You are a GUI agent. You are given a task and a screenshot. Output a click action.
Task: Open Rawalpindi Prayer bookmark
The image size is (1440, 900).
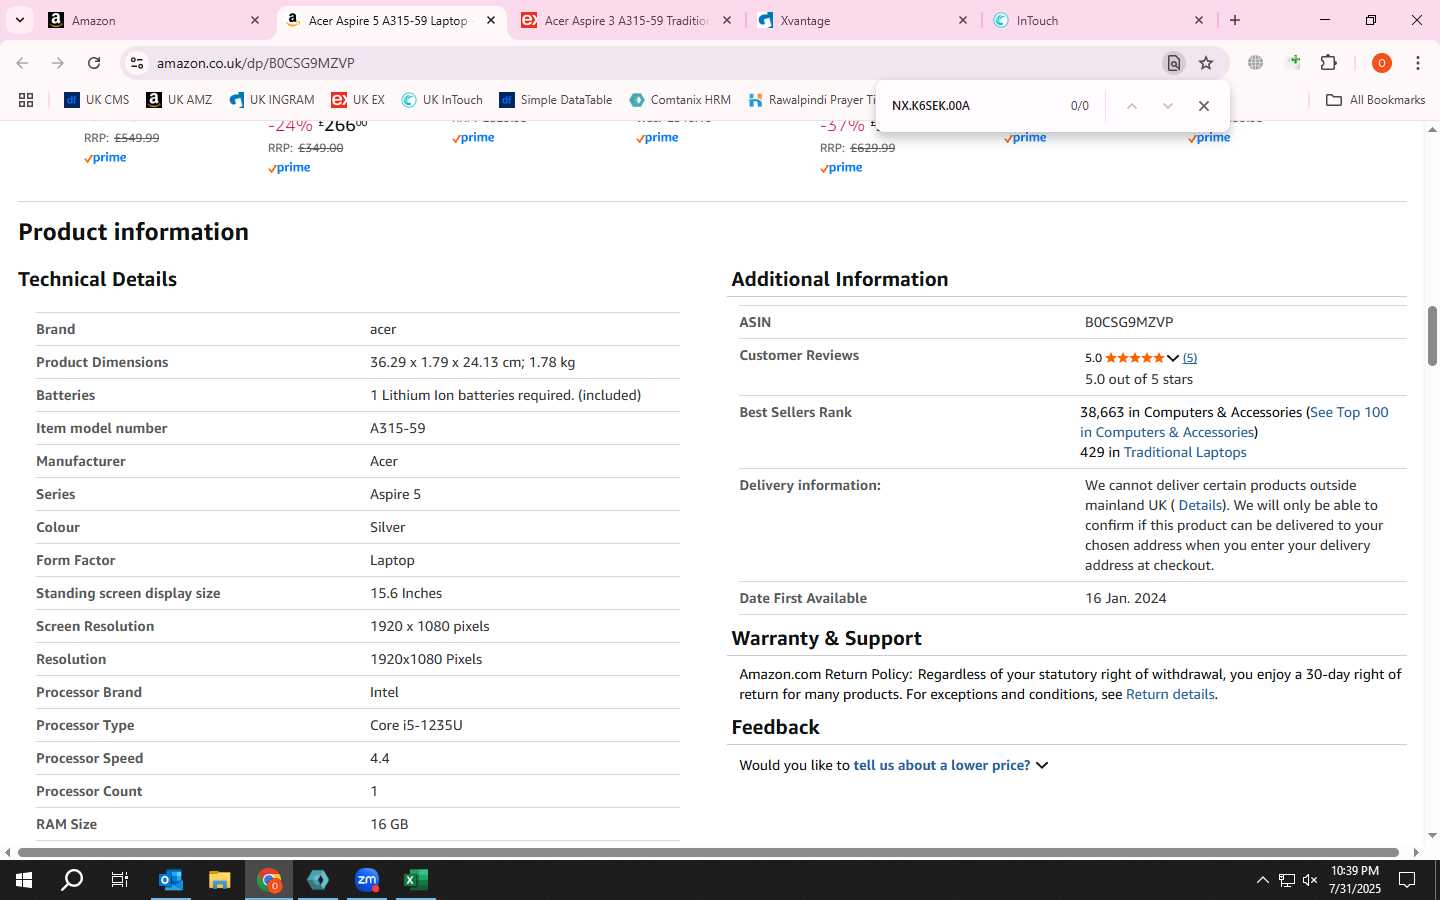812,100
